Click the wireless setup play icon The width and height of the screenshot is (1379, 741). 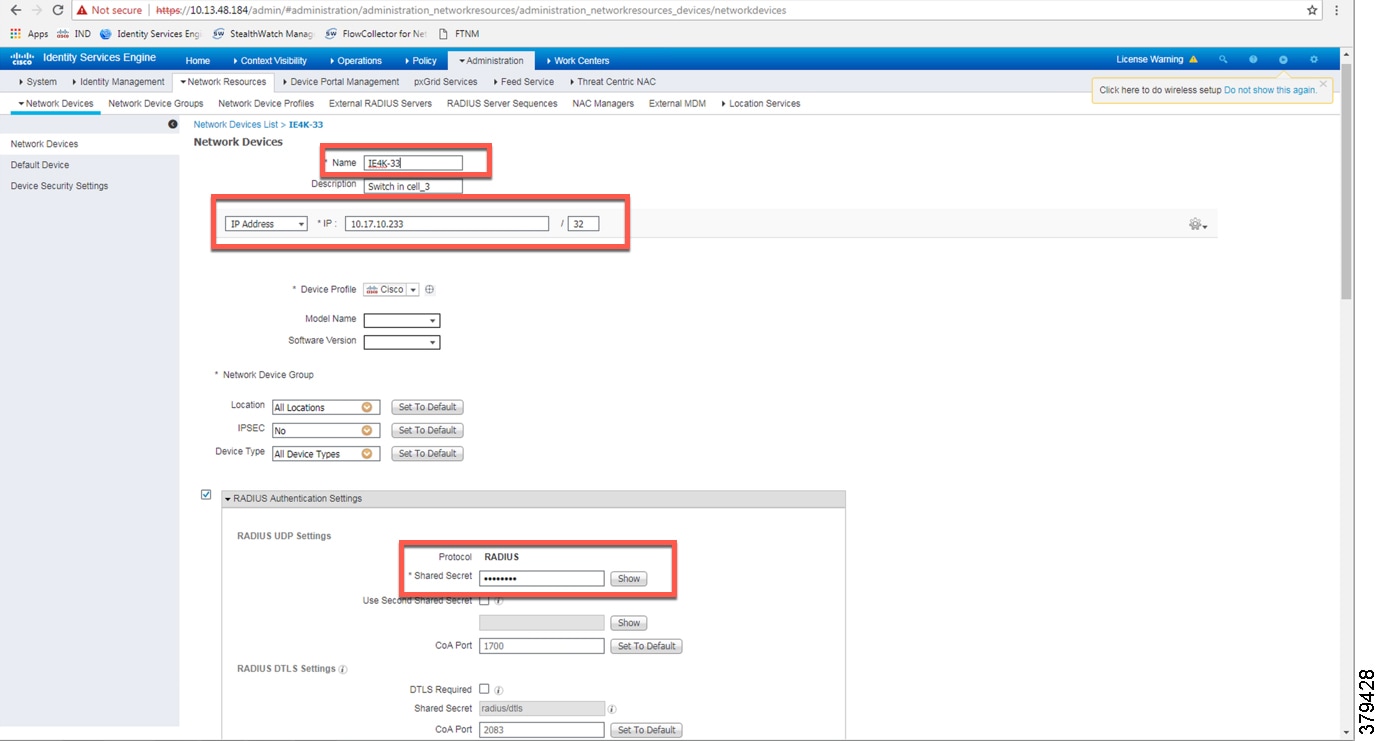tap(1283, 59)
